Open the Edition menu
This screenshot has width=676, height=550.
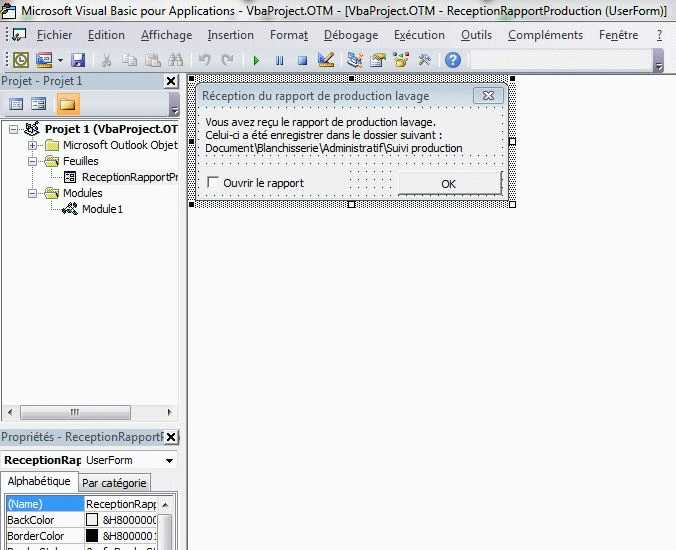106,35
